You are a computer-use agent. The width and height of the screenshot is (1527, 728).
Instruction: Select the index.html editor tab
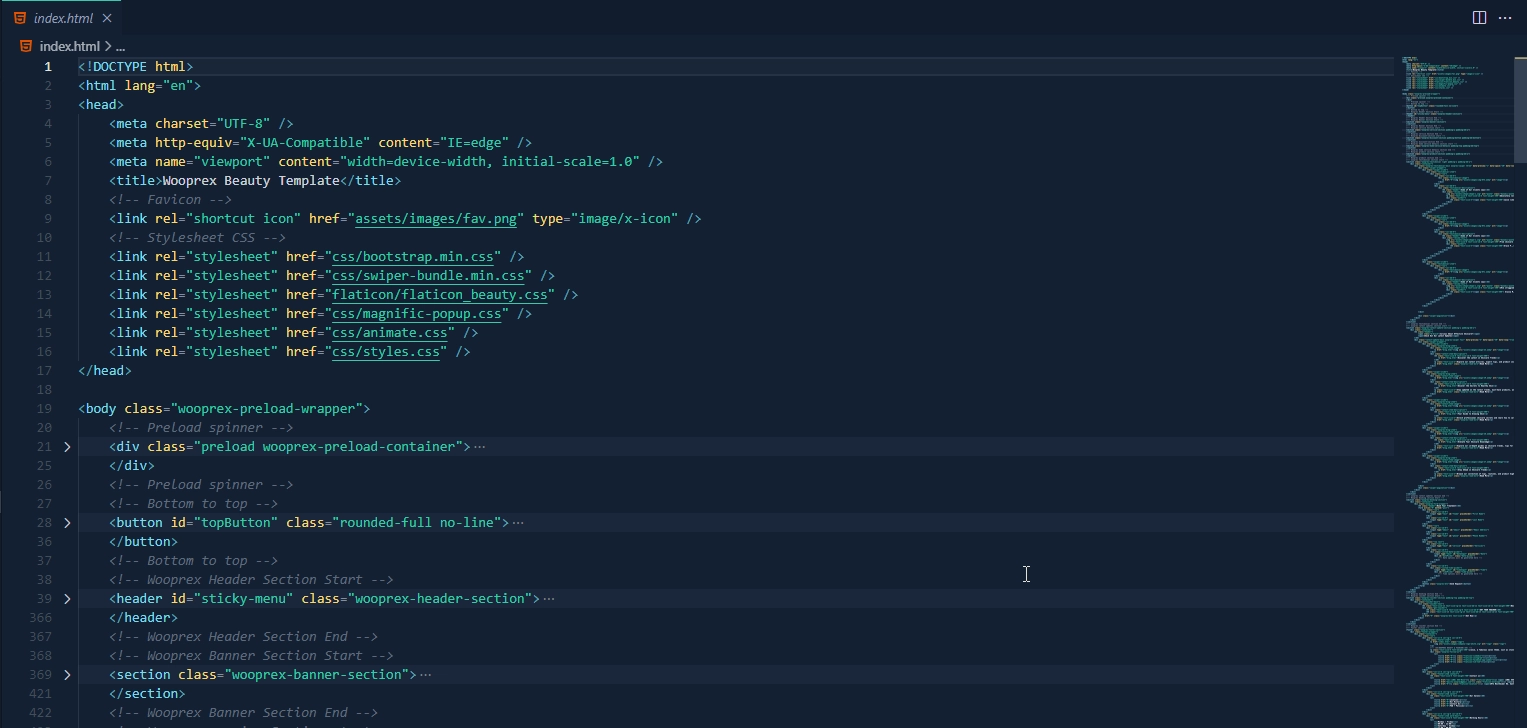pos(62,17)
